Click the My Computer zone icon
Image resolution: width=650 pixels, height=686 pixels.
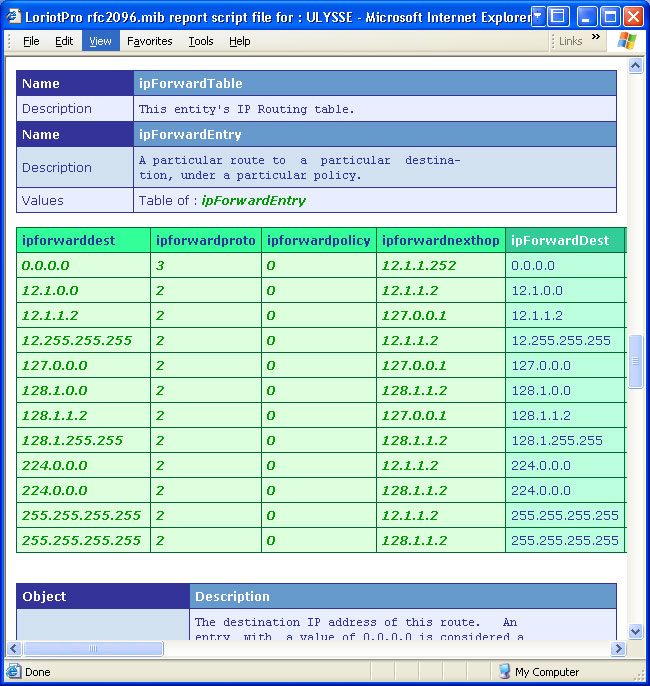[505, 672]
